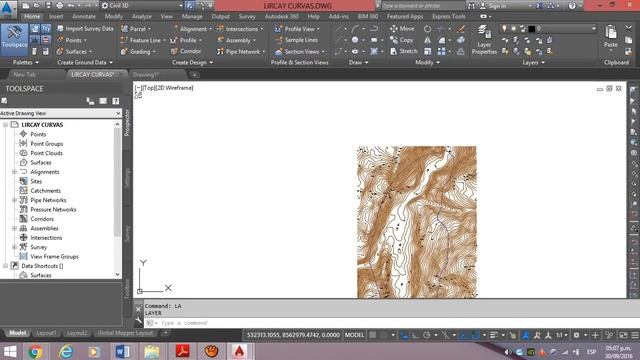Expand the Create Ground Data panel
Image resolution: width=640 pixels, height=360 pixels.
click(x=84, y=62)
